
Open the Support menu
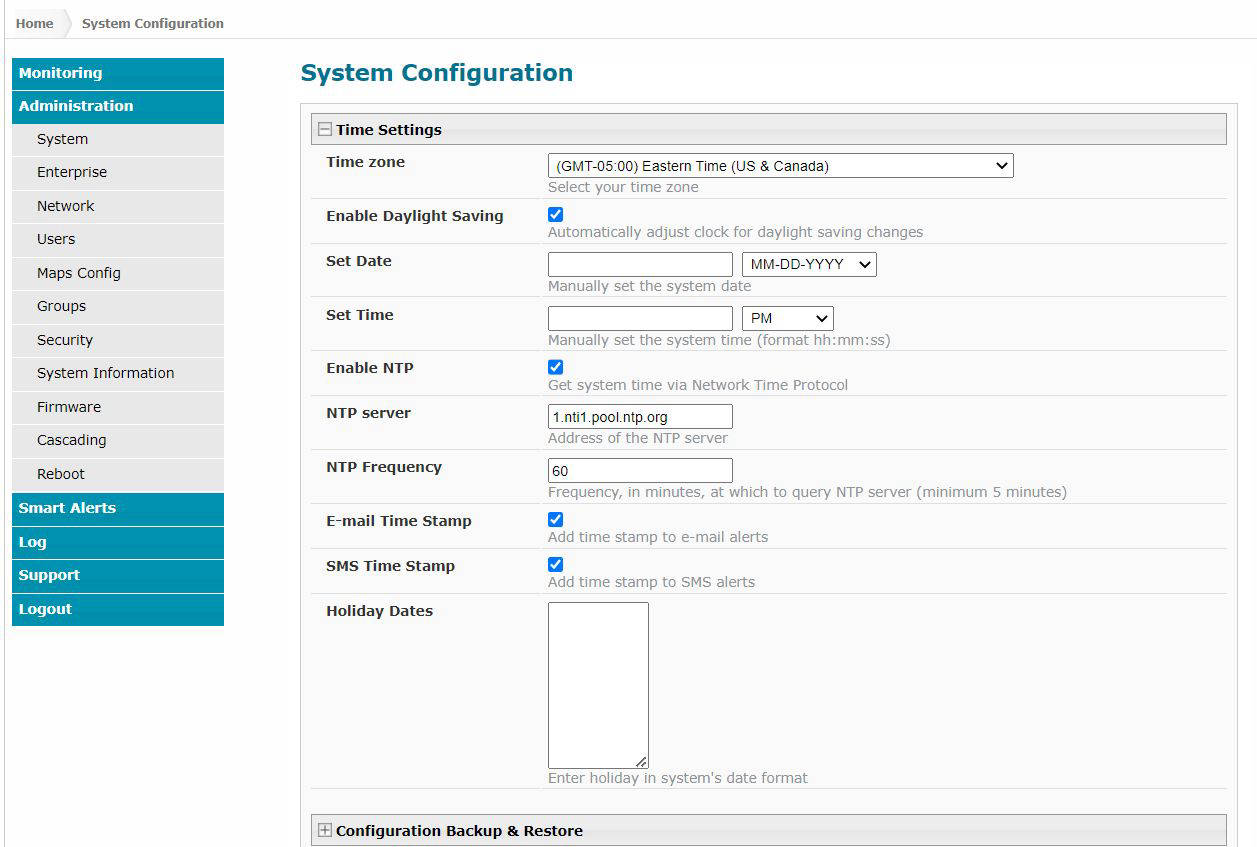point(118,575)
